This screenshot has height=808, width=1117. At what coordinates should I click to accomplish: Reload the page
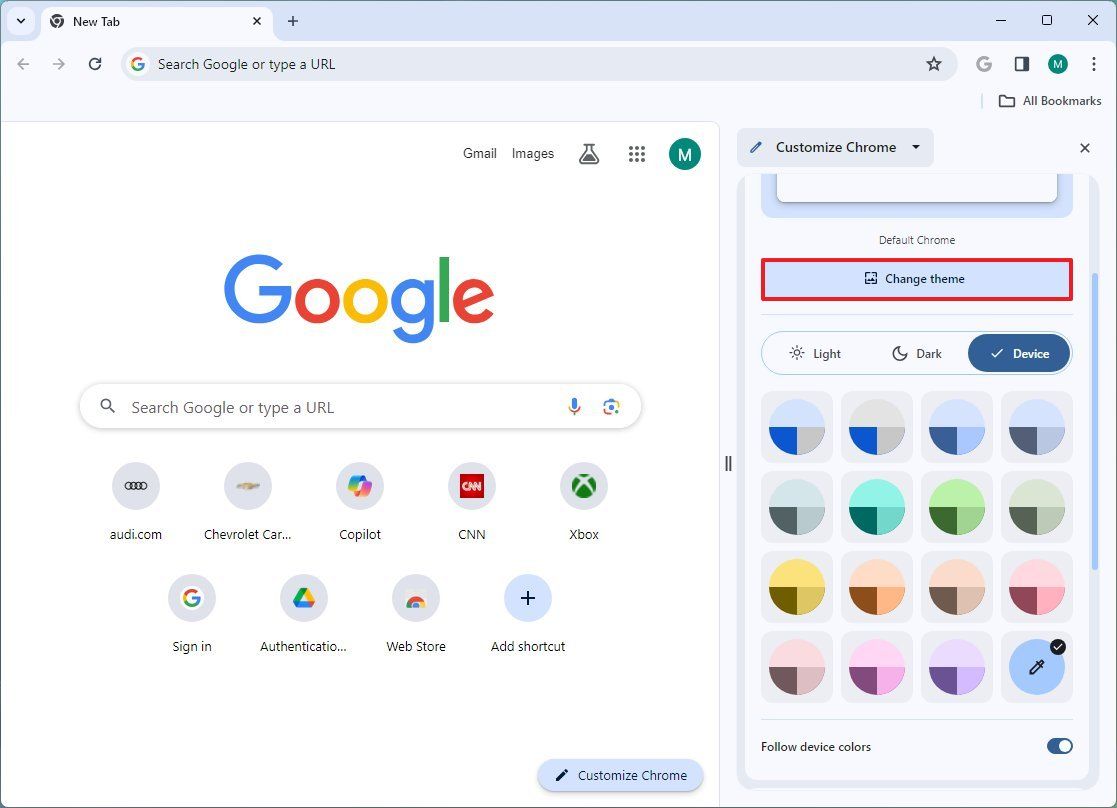95,63
